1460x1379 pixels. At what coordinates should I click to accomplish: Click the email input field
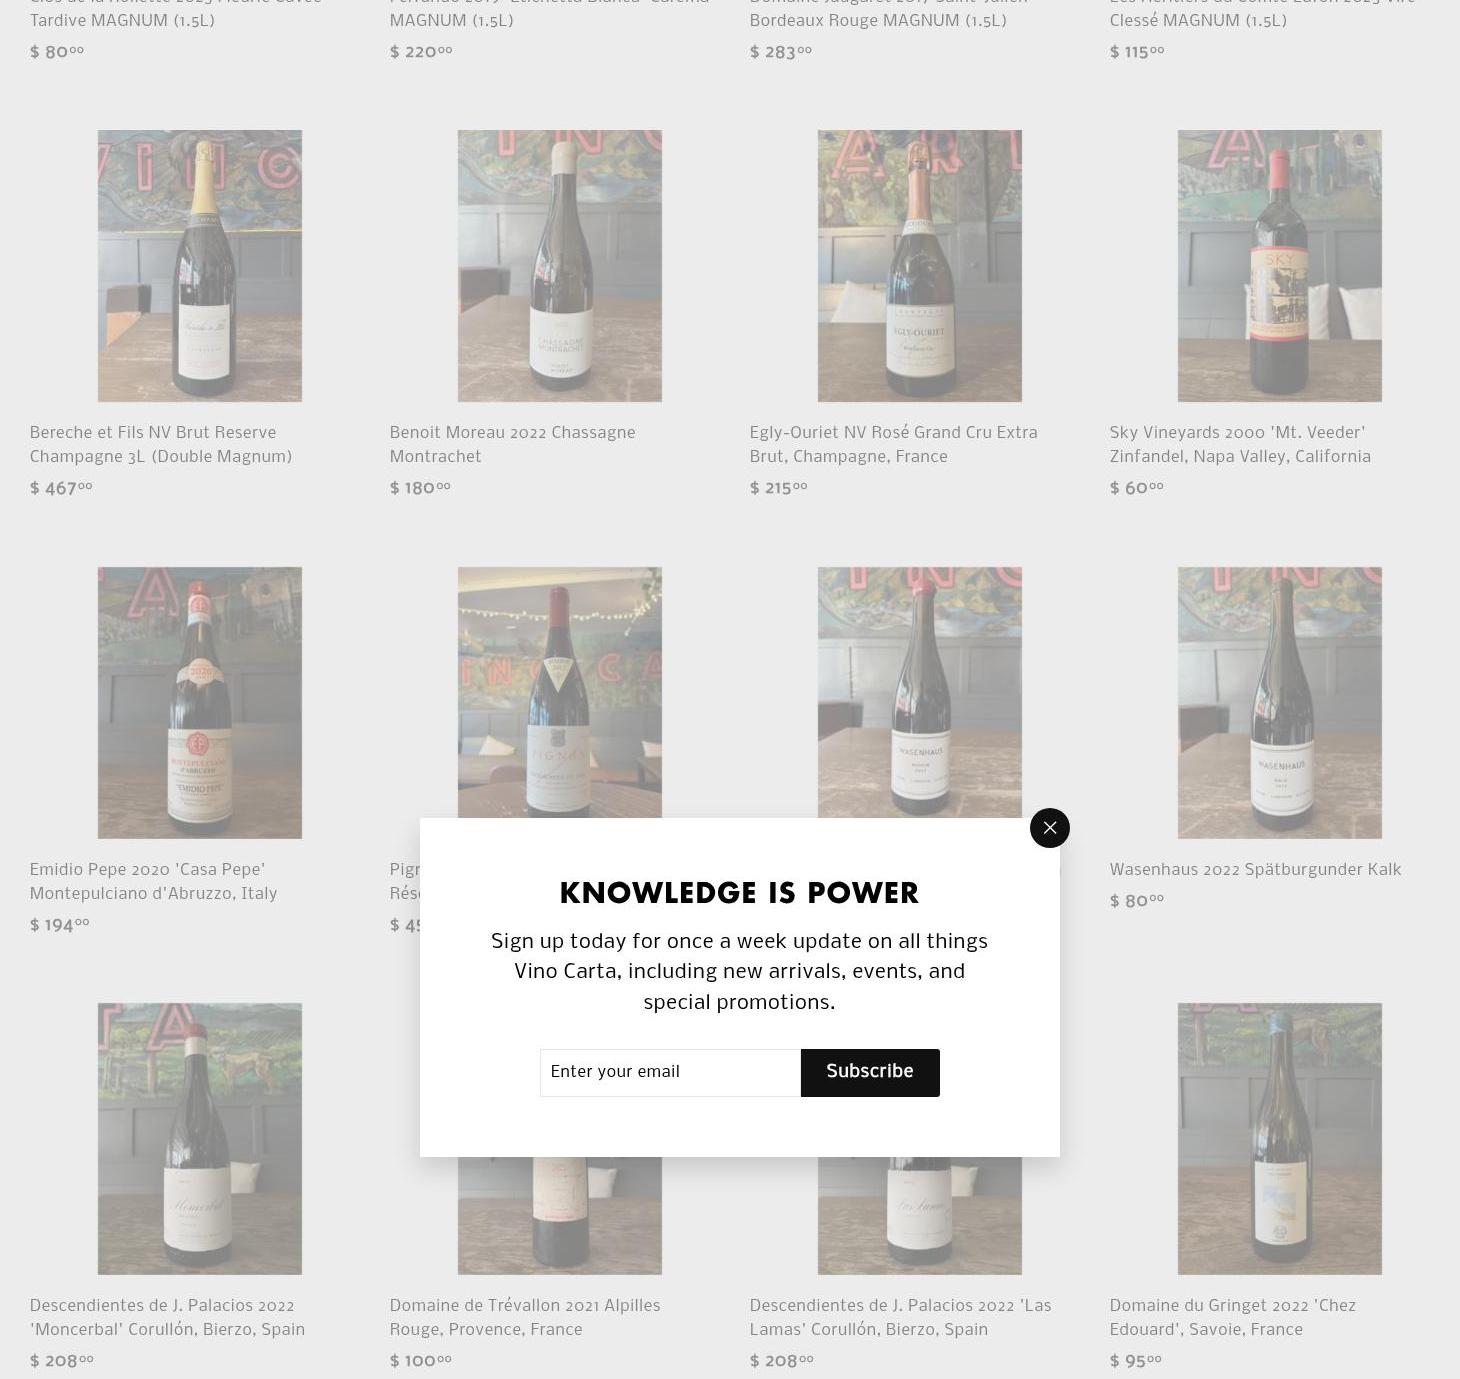670,1072
